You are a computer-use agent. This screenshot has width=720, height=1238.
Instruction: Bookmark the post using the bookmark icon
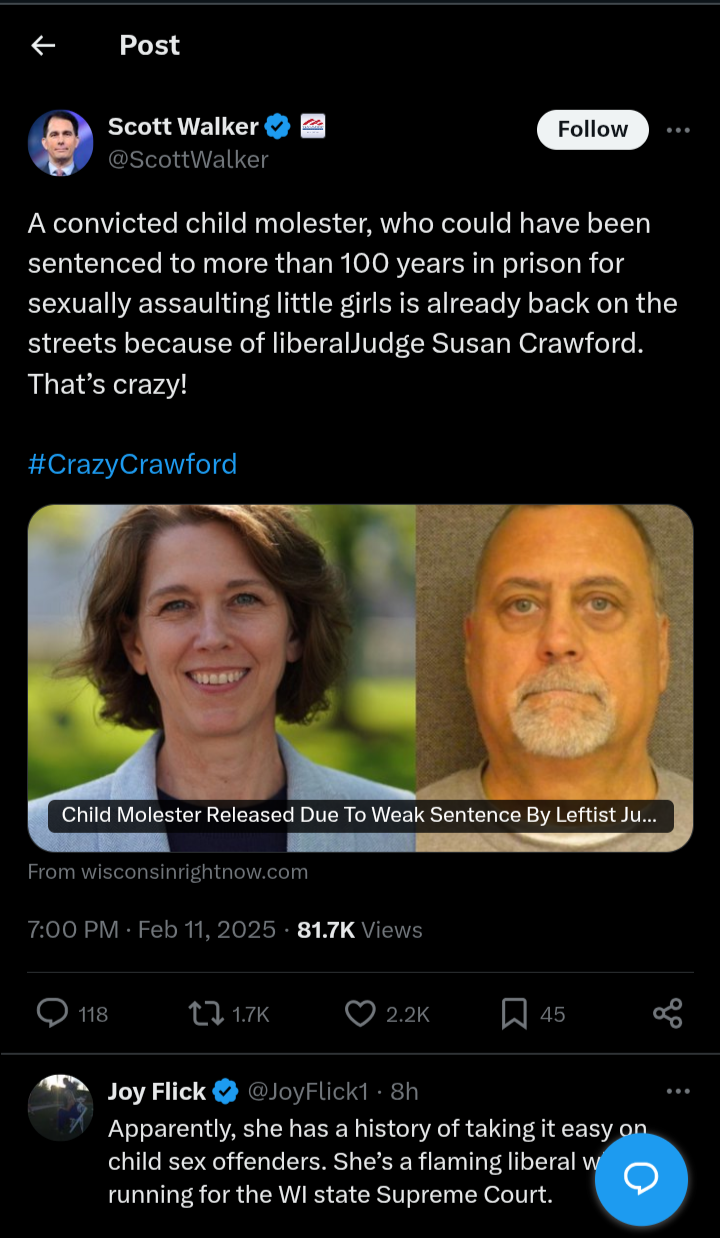514,1013
